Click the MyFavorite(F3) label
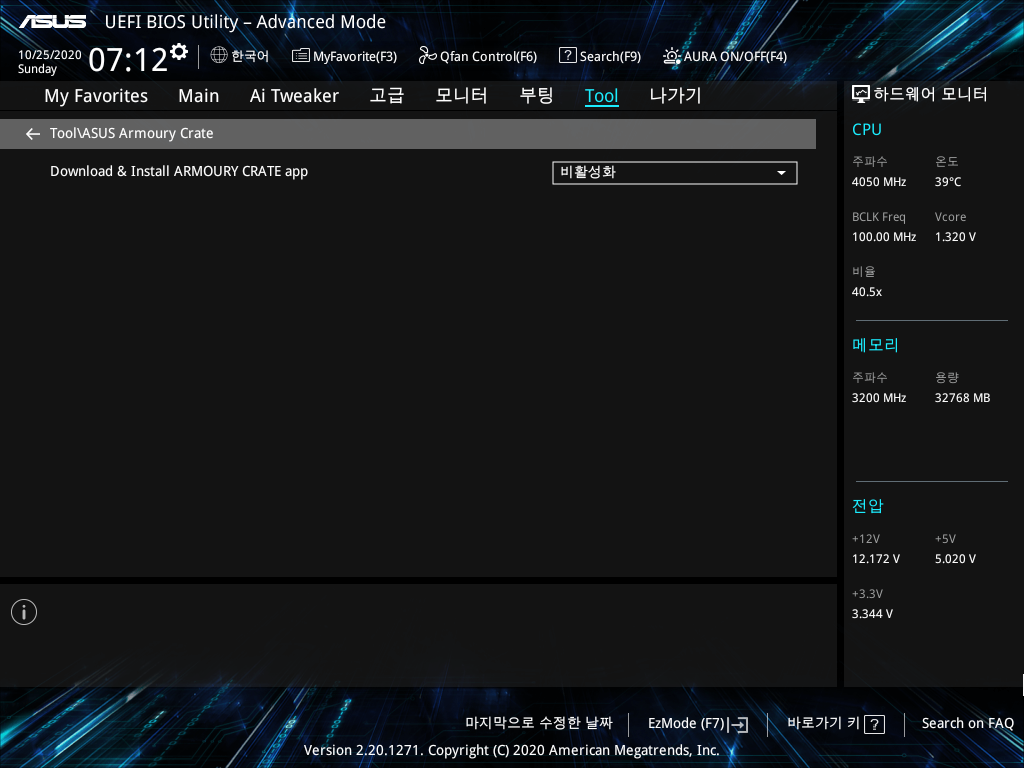Image resolution: width=1024 pixels, height=768 pixels. (x=355, y=57)
